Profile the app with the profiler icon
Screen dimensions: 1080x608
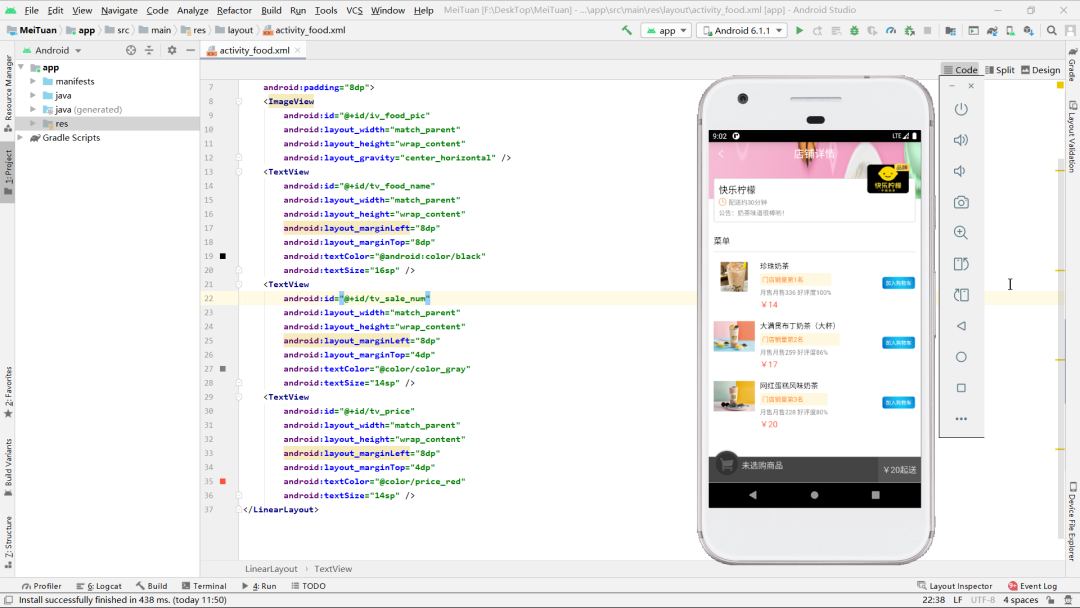click(x=891, y=30)
